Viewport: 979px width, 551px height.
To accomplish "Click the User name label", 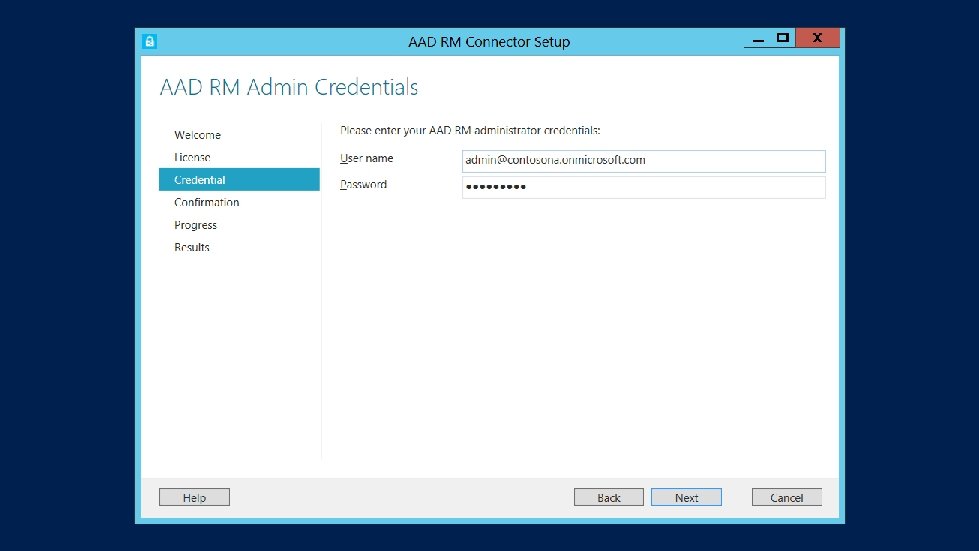I will 367,158.
